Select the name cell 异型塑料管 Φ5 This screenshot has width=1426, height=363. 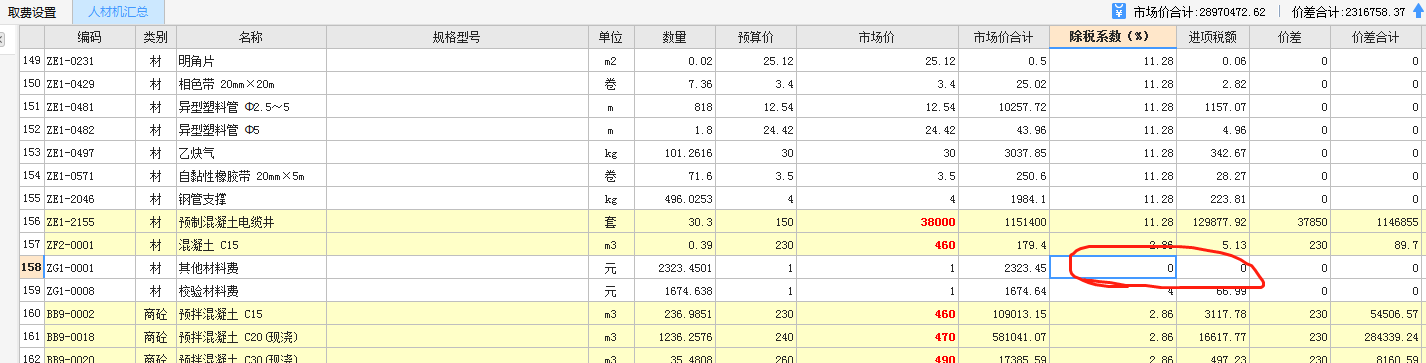pyautogui.click(x=251, y=130)
